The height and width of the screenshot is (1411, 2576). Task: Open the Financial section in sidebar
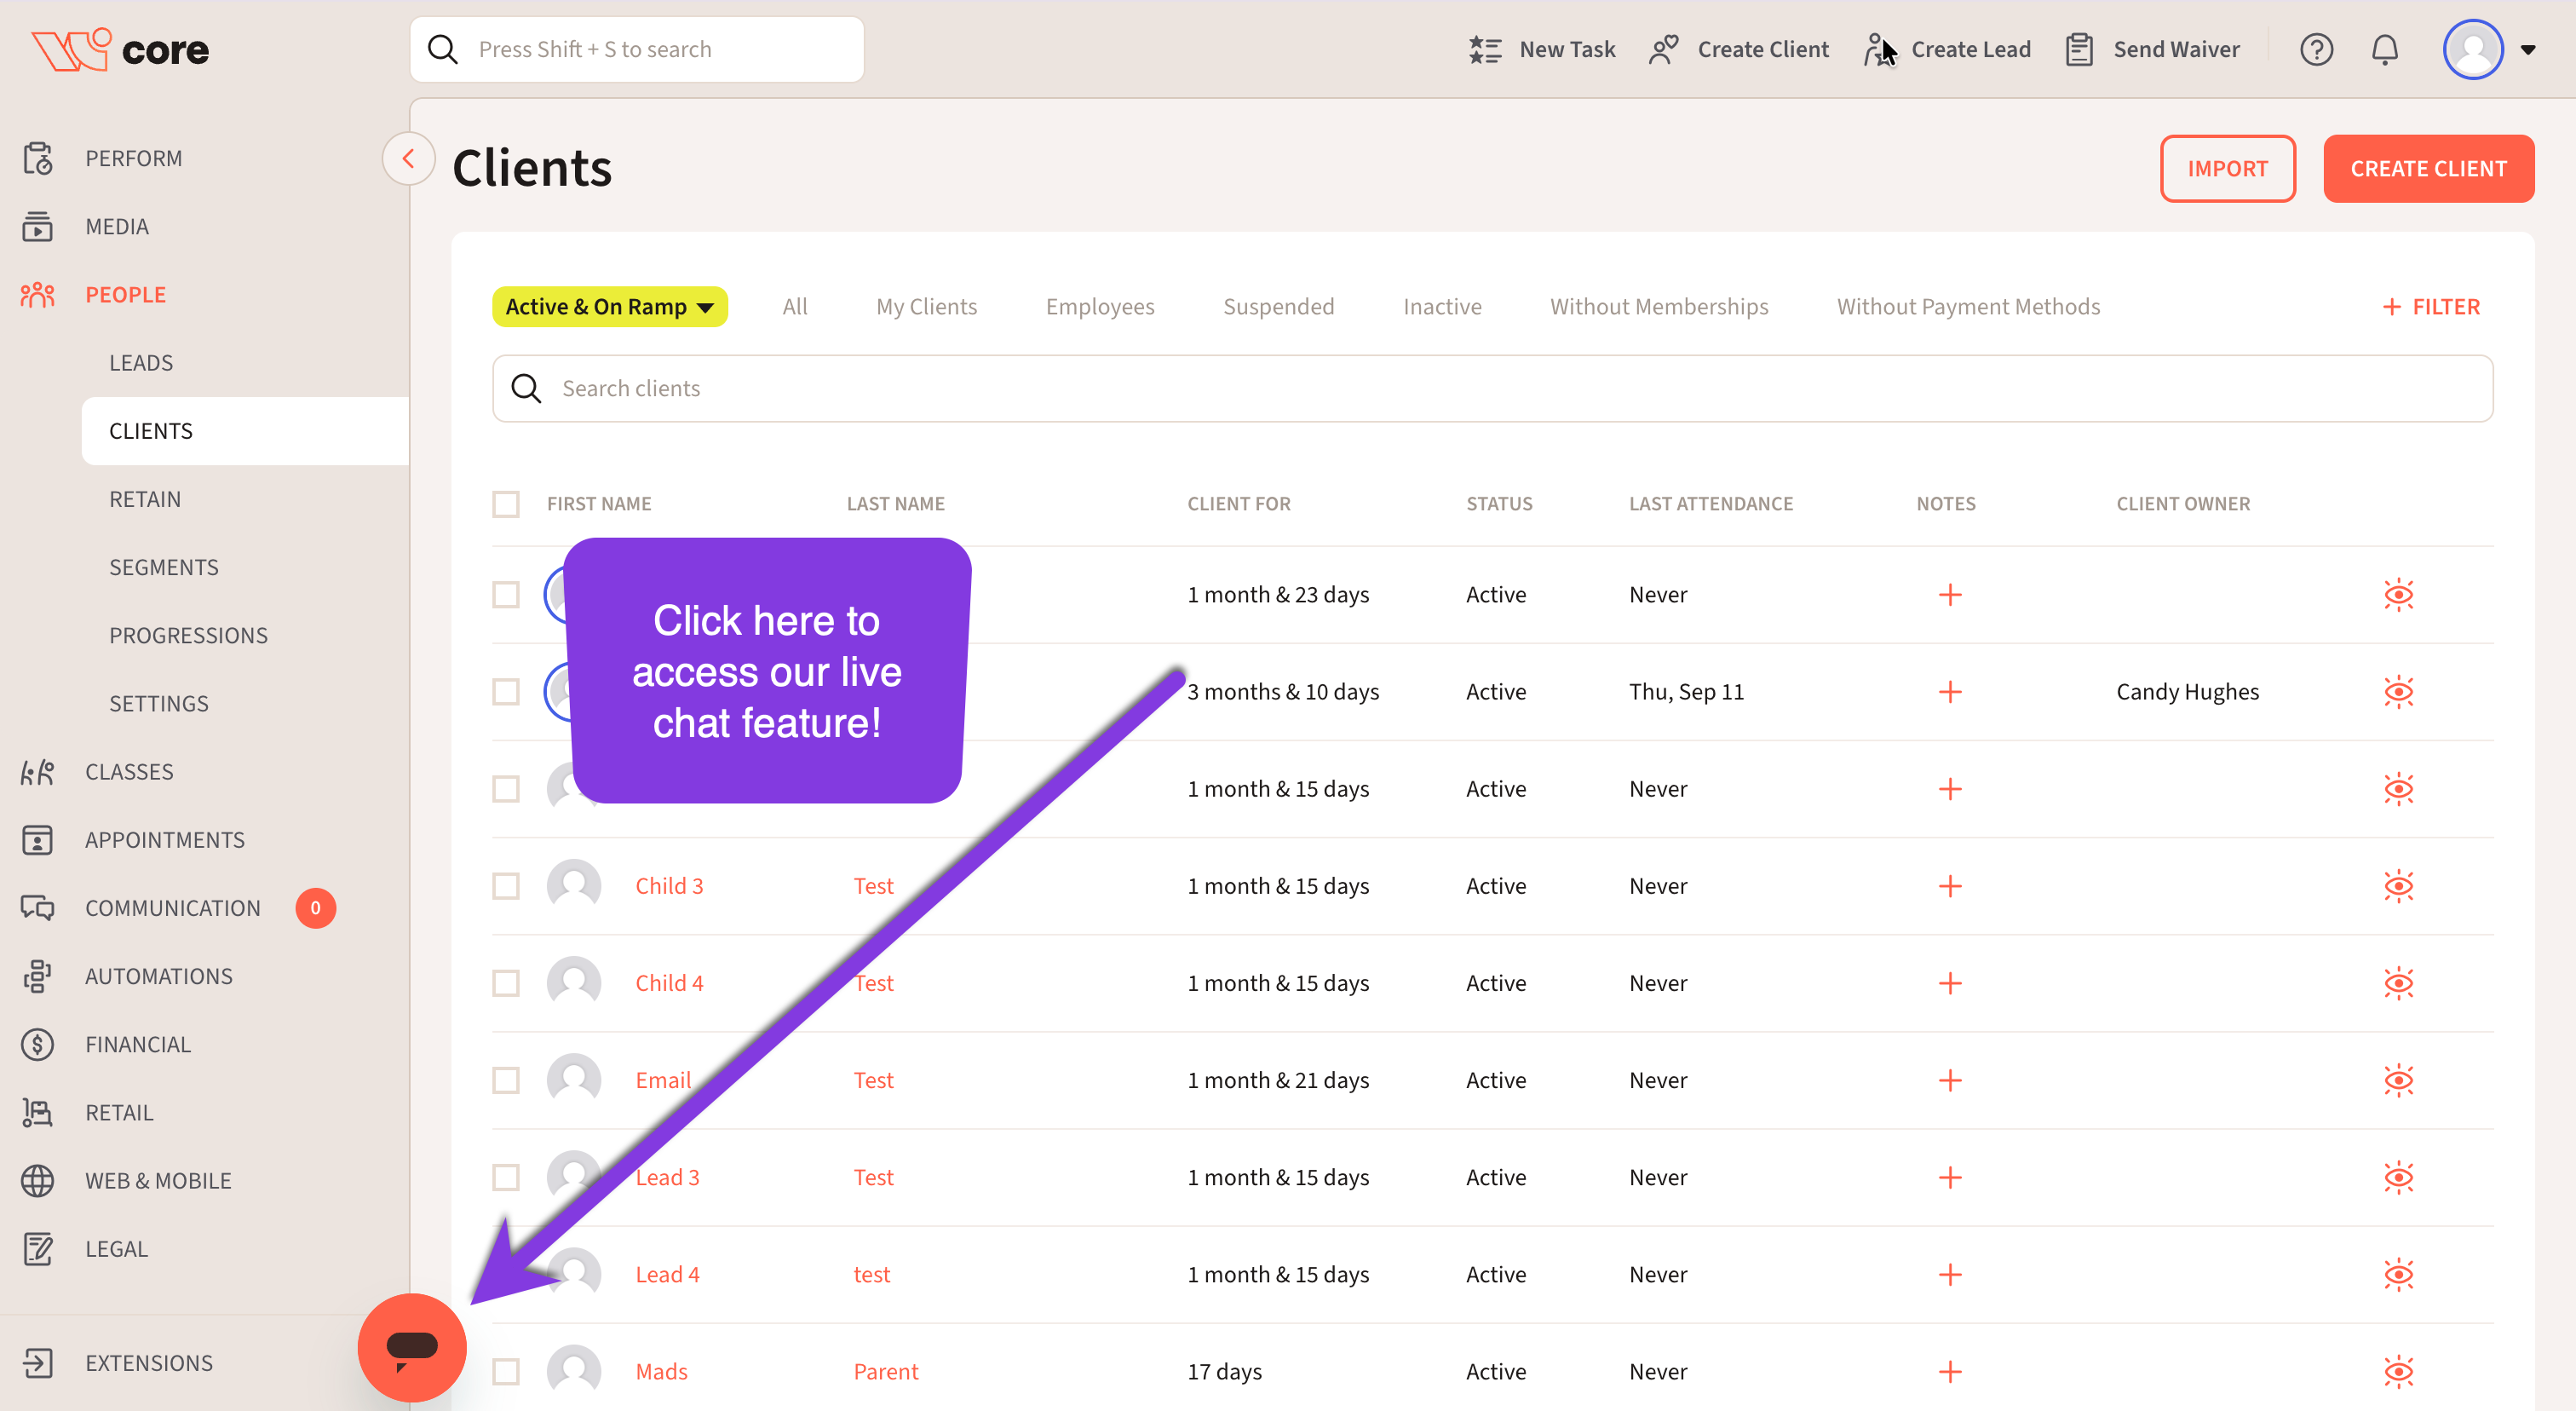click(137, 1044)
